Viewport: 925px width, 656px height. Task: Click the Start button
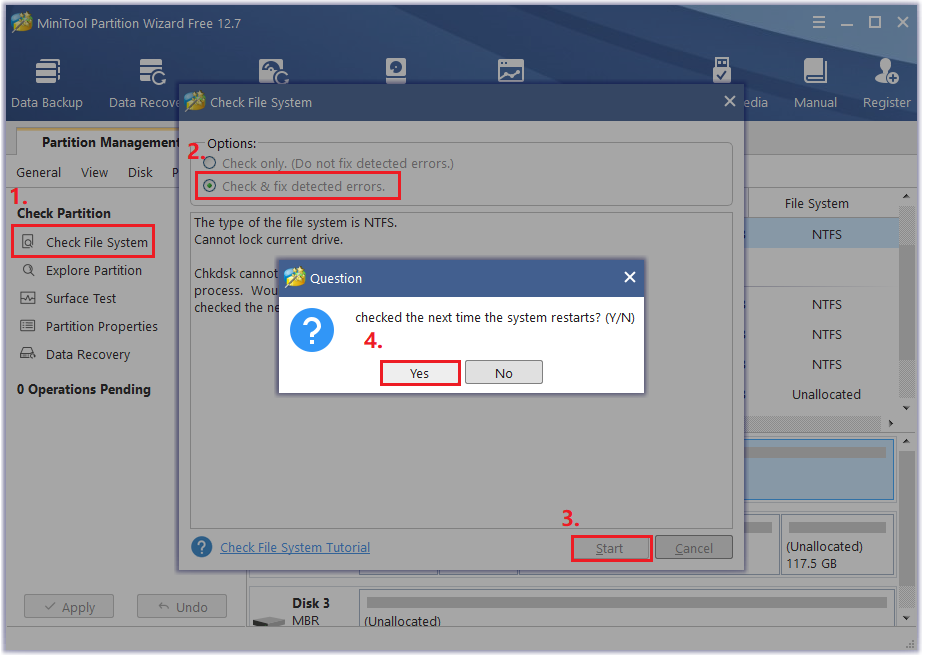[x=611, y=548]
